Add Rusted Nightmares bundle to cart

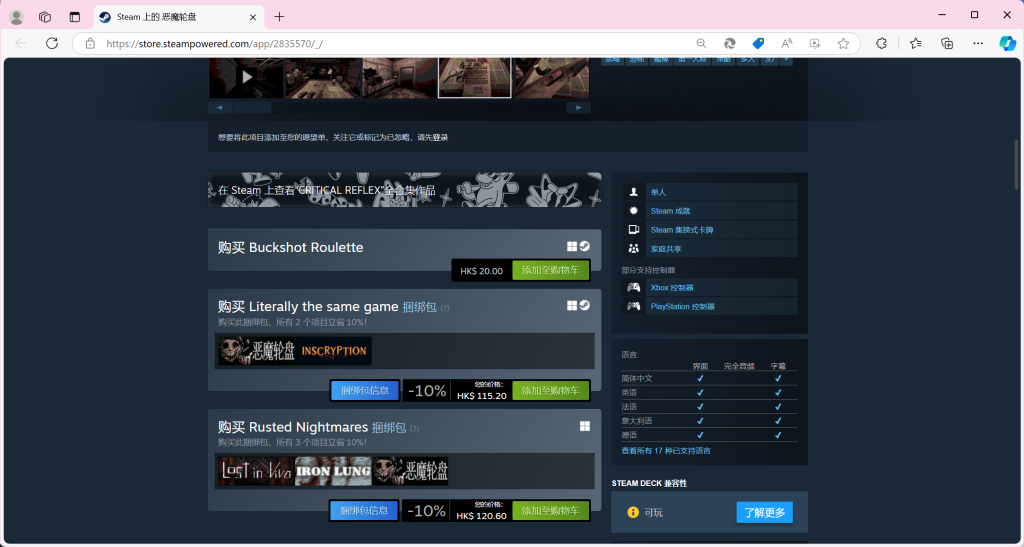pos(551,510)
